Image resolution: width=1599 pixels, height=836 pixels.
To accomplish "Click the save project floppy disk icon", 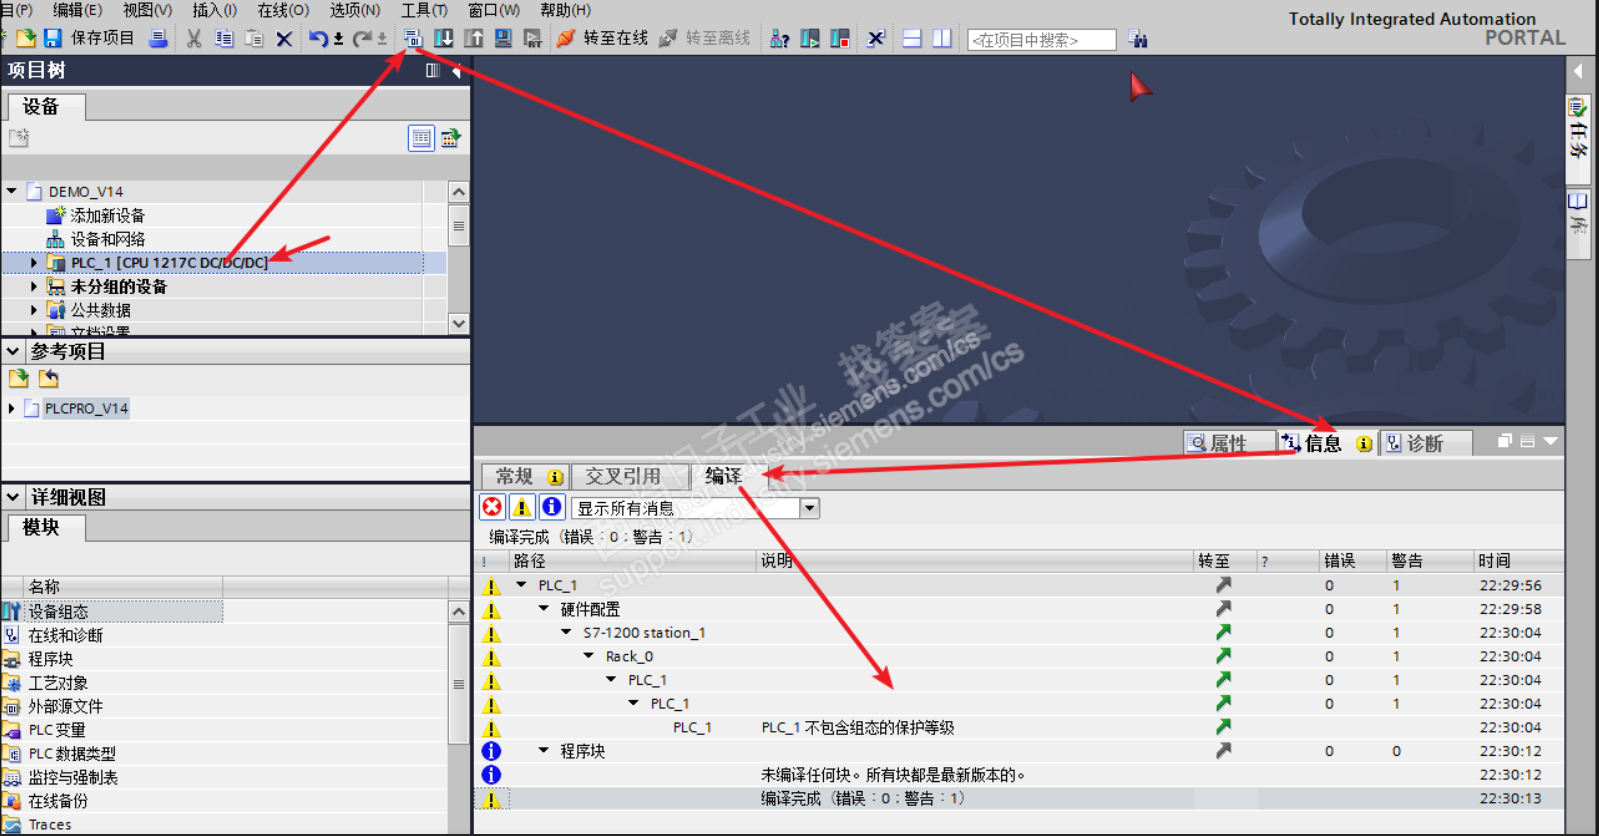I will coord(53,38).
